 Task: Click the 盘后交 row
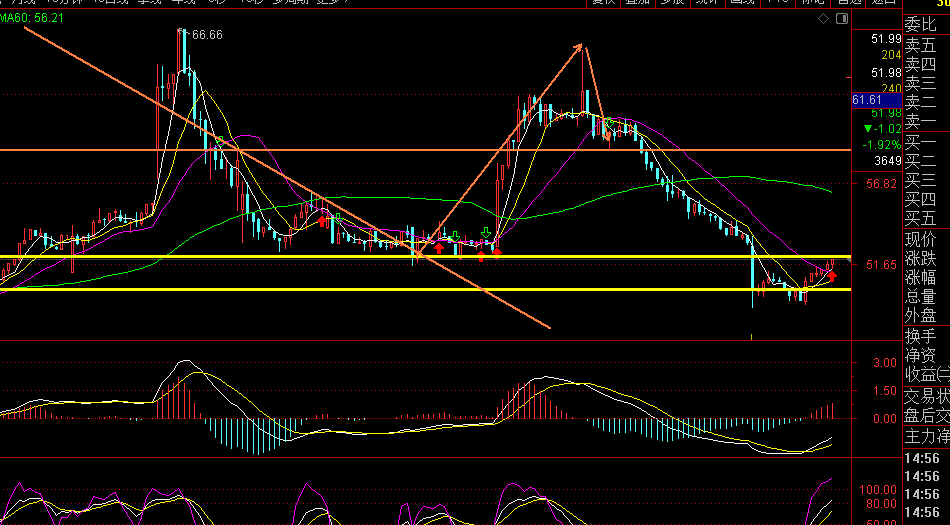[927, 415]
